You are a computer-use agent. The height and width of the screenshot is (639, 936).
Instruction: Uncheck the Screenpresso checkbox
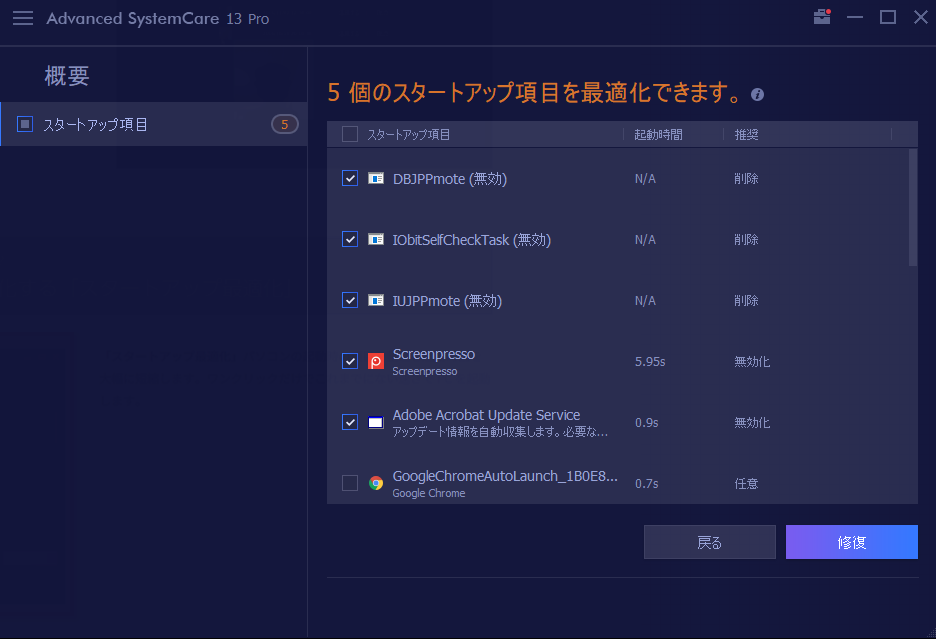click(x=350, y=361)
